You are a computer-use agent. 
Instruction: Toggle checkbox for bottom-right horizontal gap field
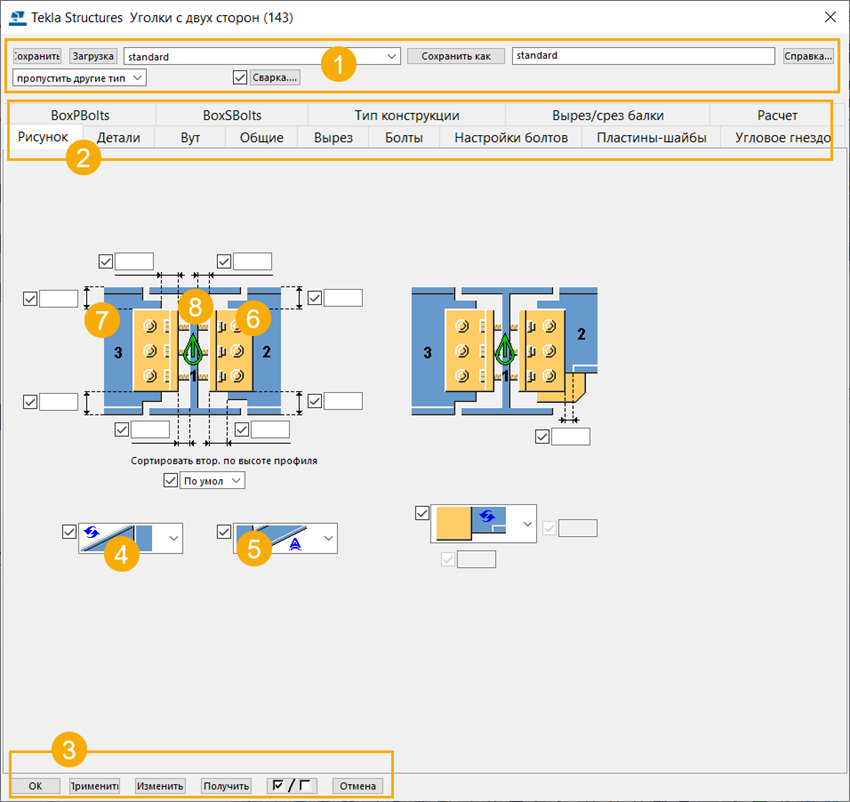[x=242, y=429]
